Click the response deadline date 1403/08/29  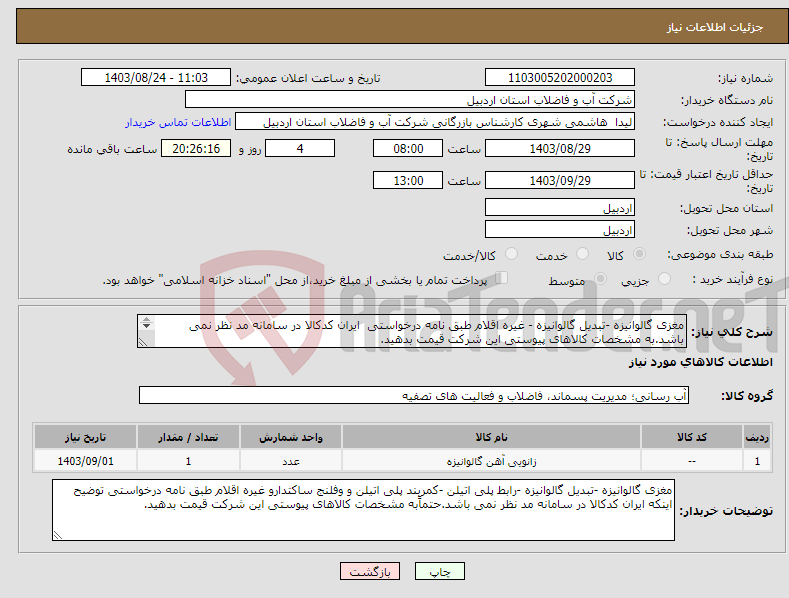[x=560, y=148]
